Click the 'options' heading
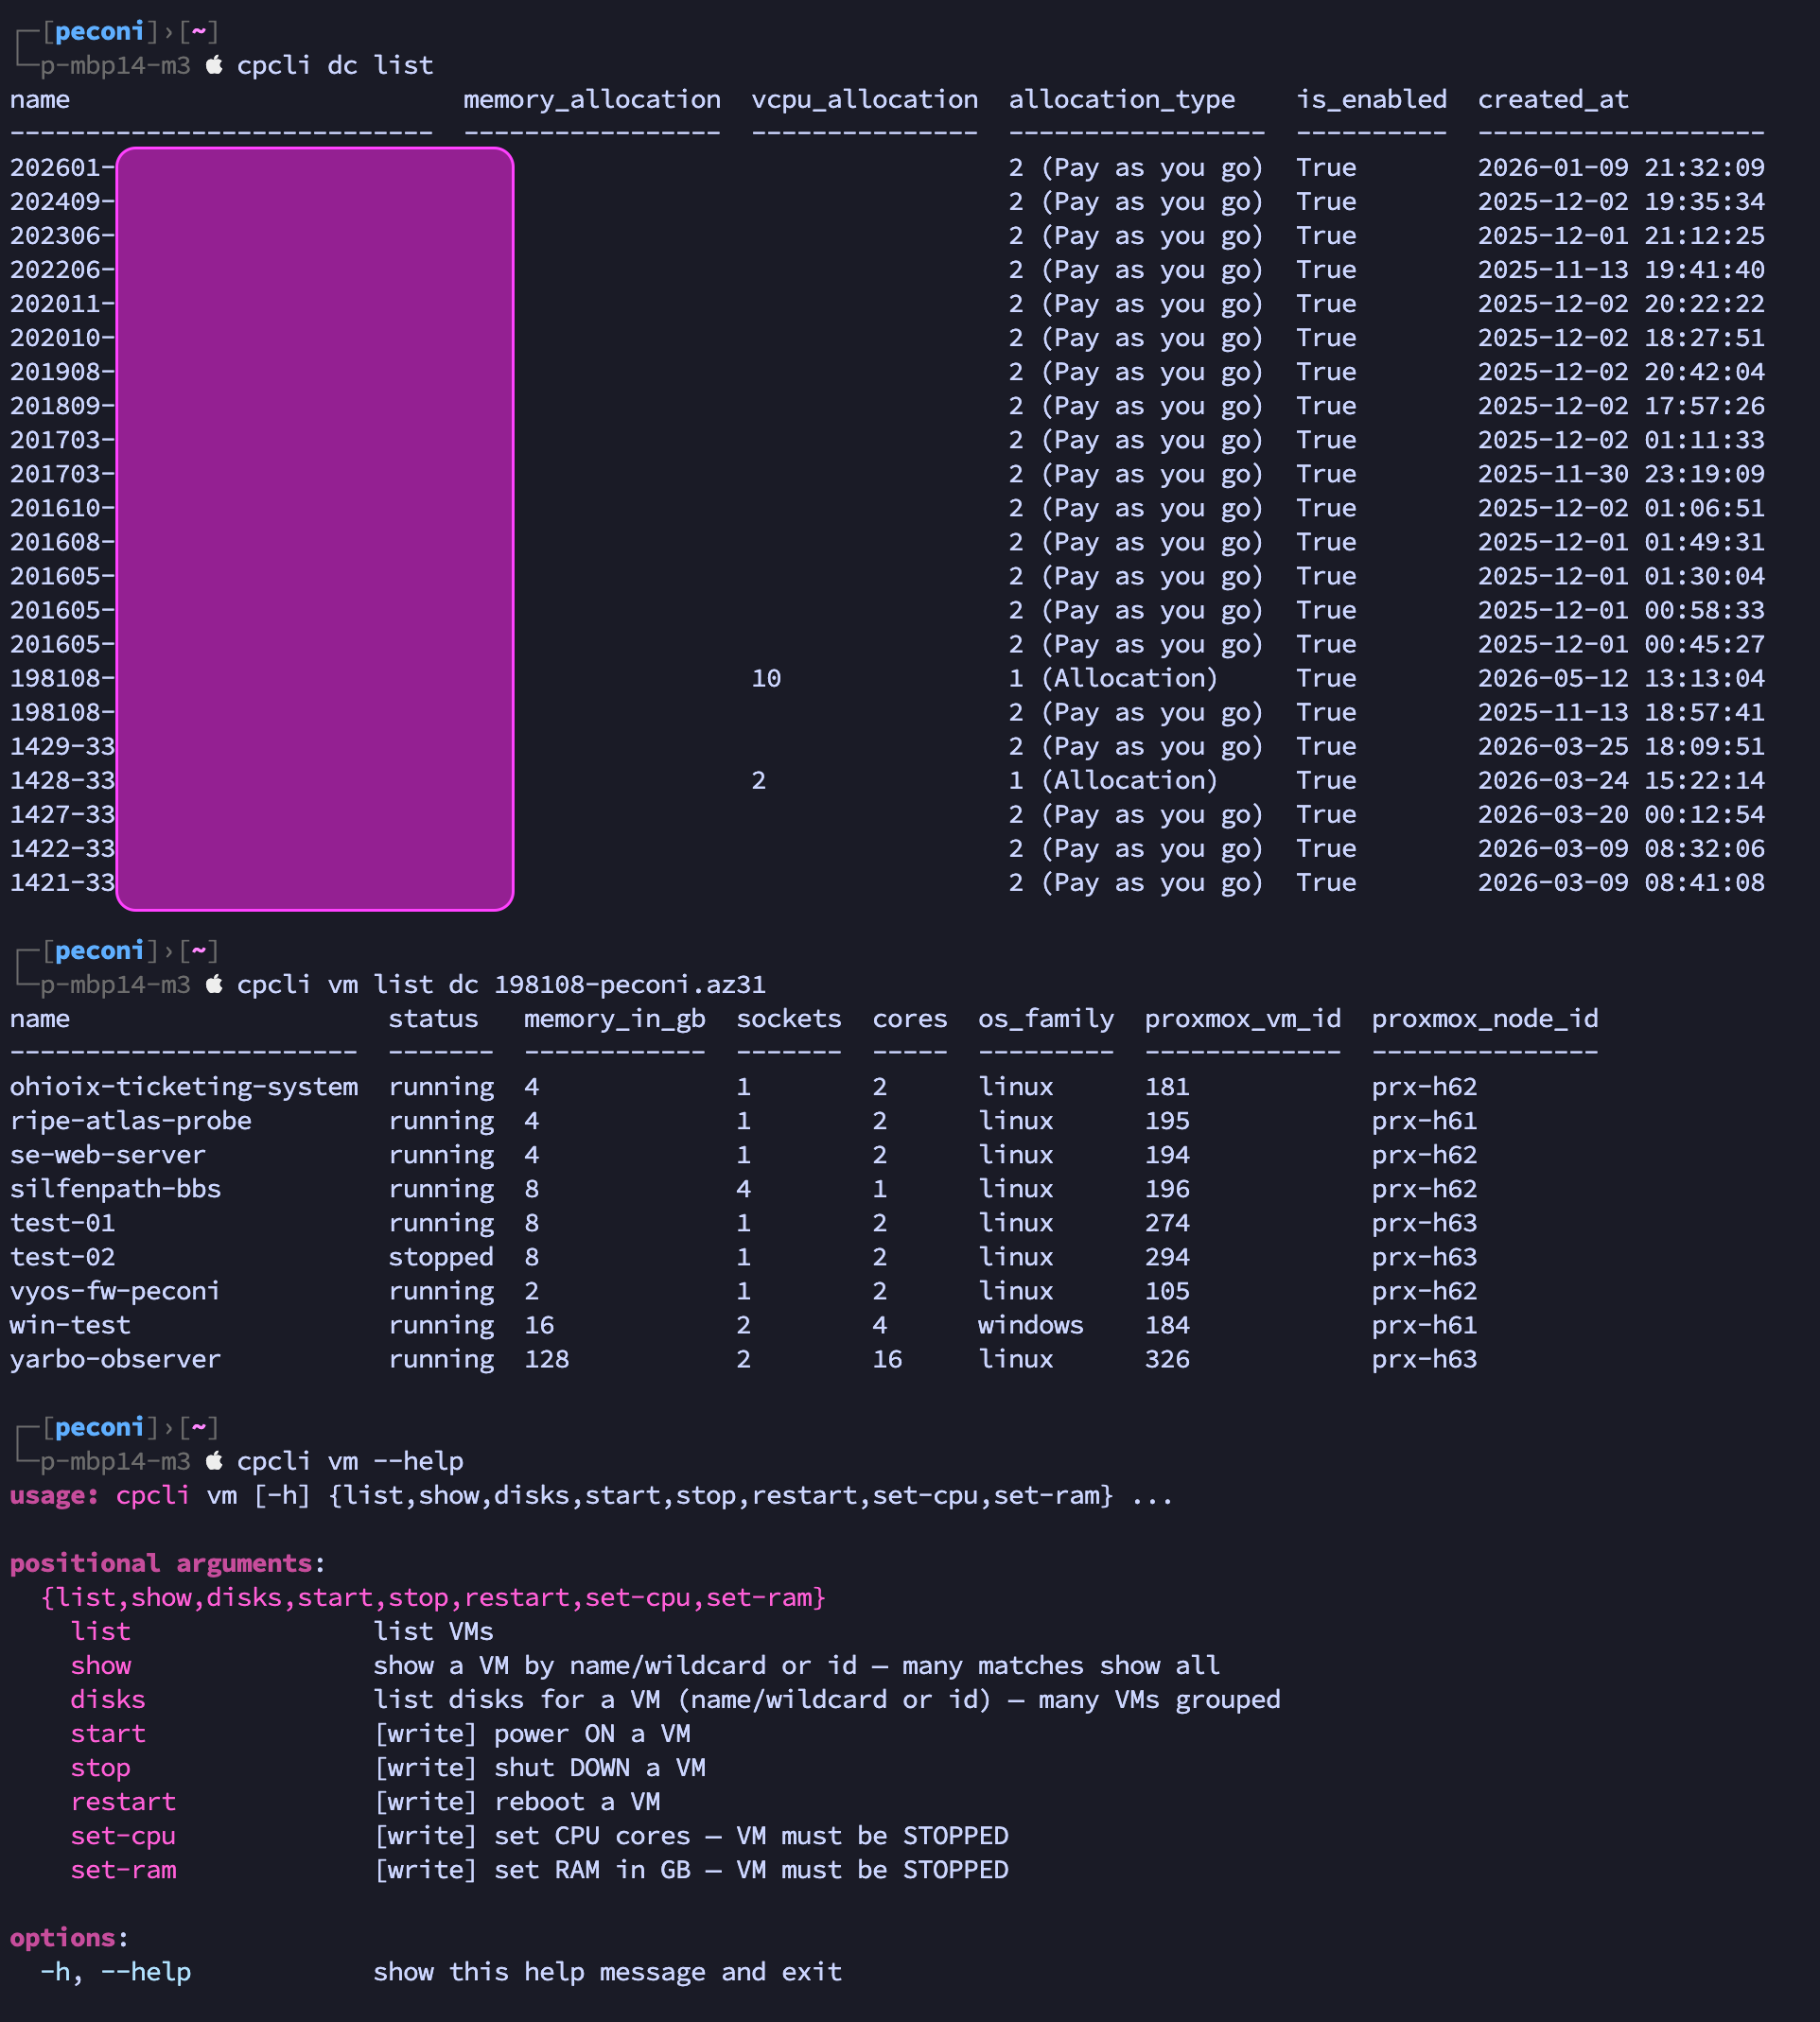1820x2022 pixels. click(x=63, y=1937)
